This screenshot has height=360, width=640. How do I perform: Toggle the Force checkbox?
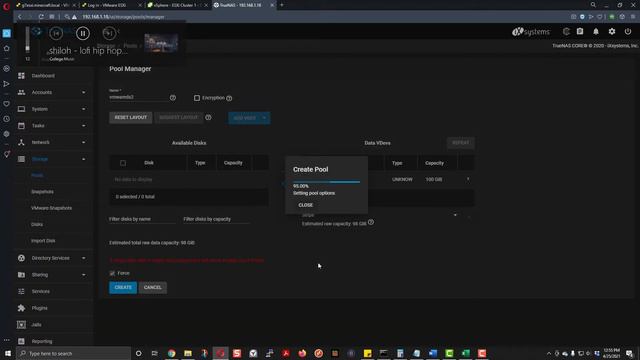tap(112, 273)
